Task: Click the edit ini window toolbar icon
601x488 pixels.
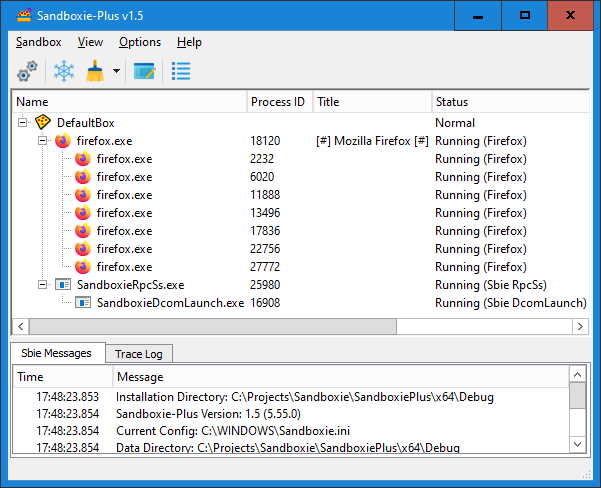Action: (x=144, y=71)
